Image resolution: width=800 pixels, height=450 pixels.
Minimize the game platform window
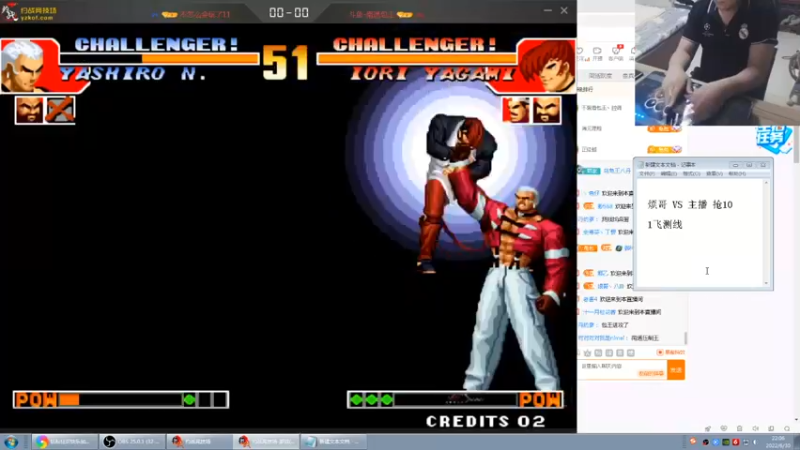click(547, 10)
